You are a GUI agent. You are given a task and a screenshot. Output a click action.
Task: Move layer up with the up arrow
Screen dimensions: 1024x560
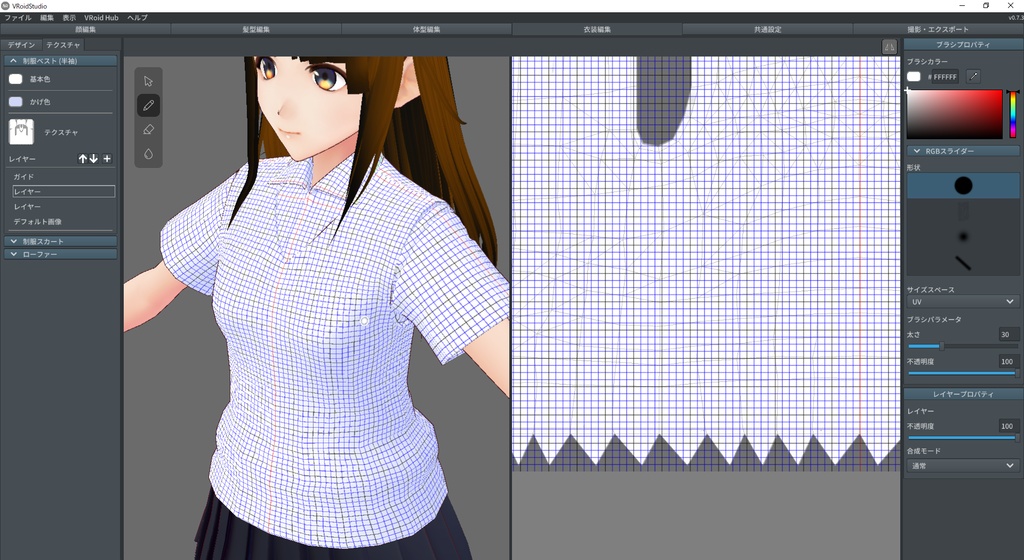(83, 159)
